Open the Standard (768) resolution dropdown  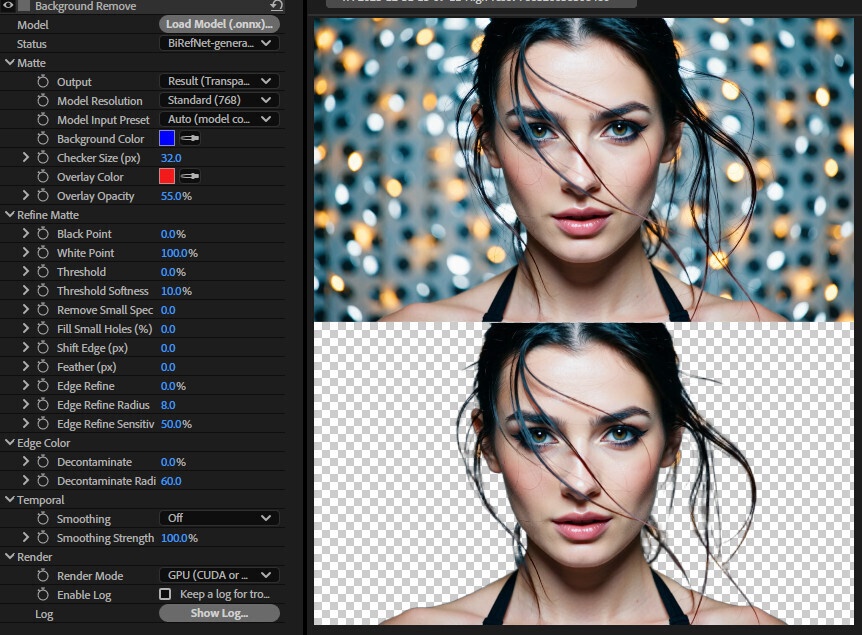point(219,100)
